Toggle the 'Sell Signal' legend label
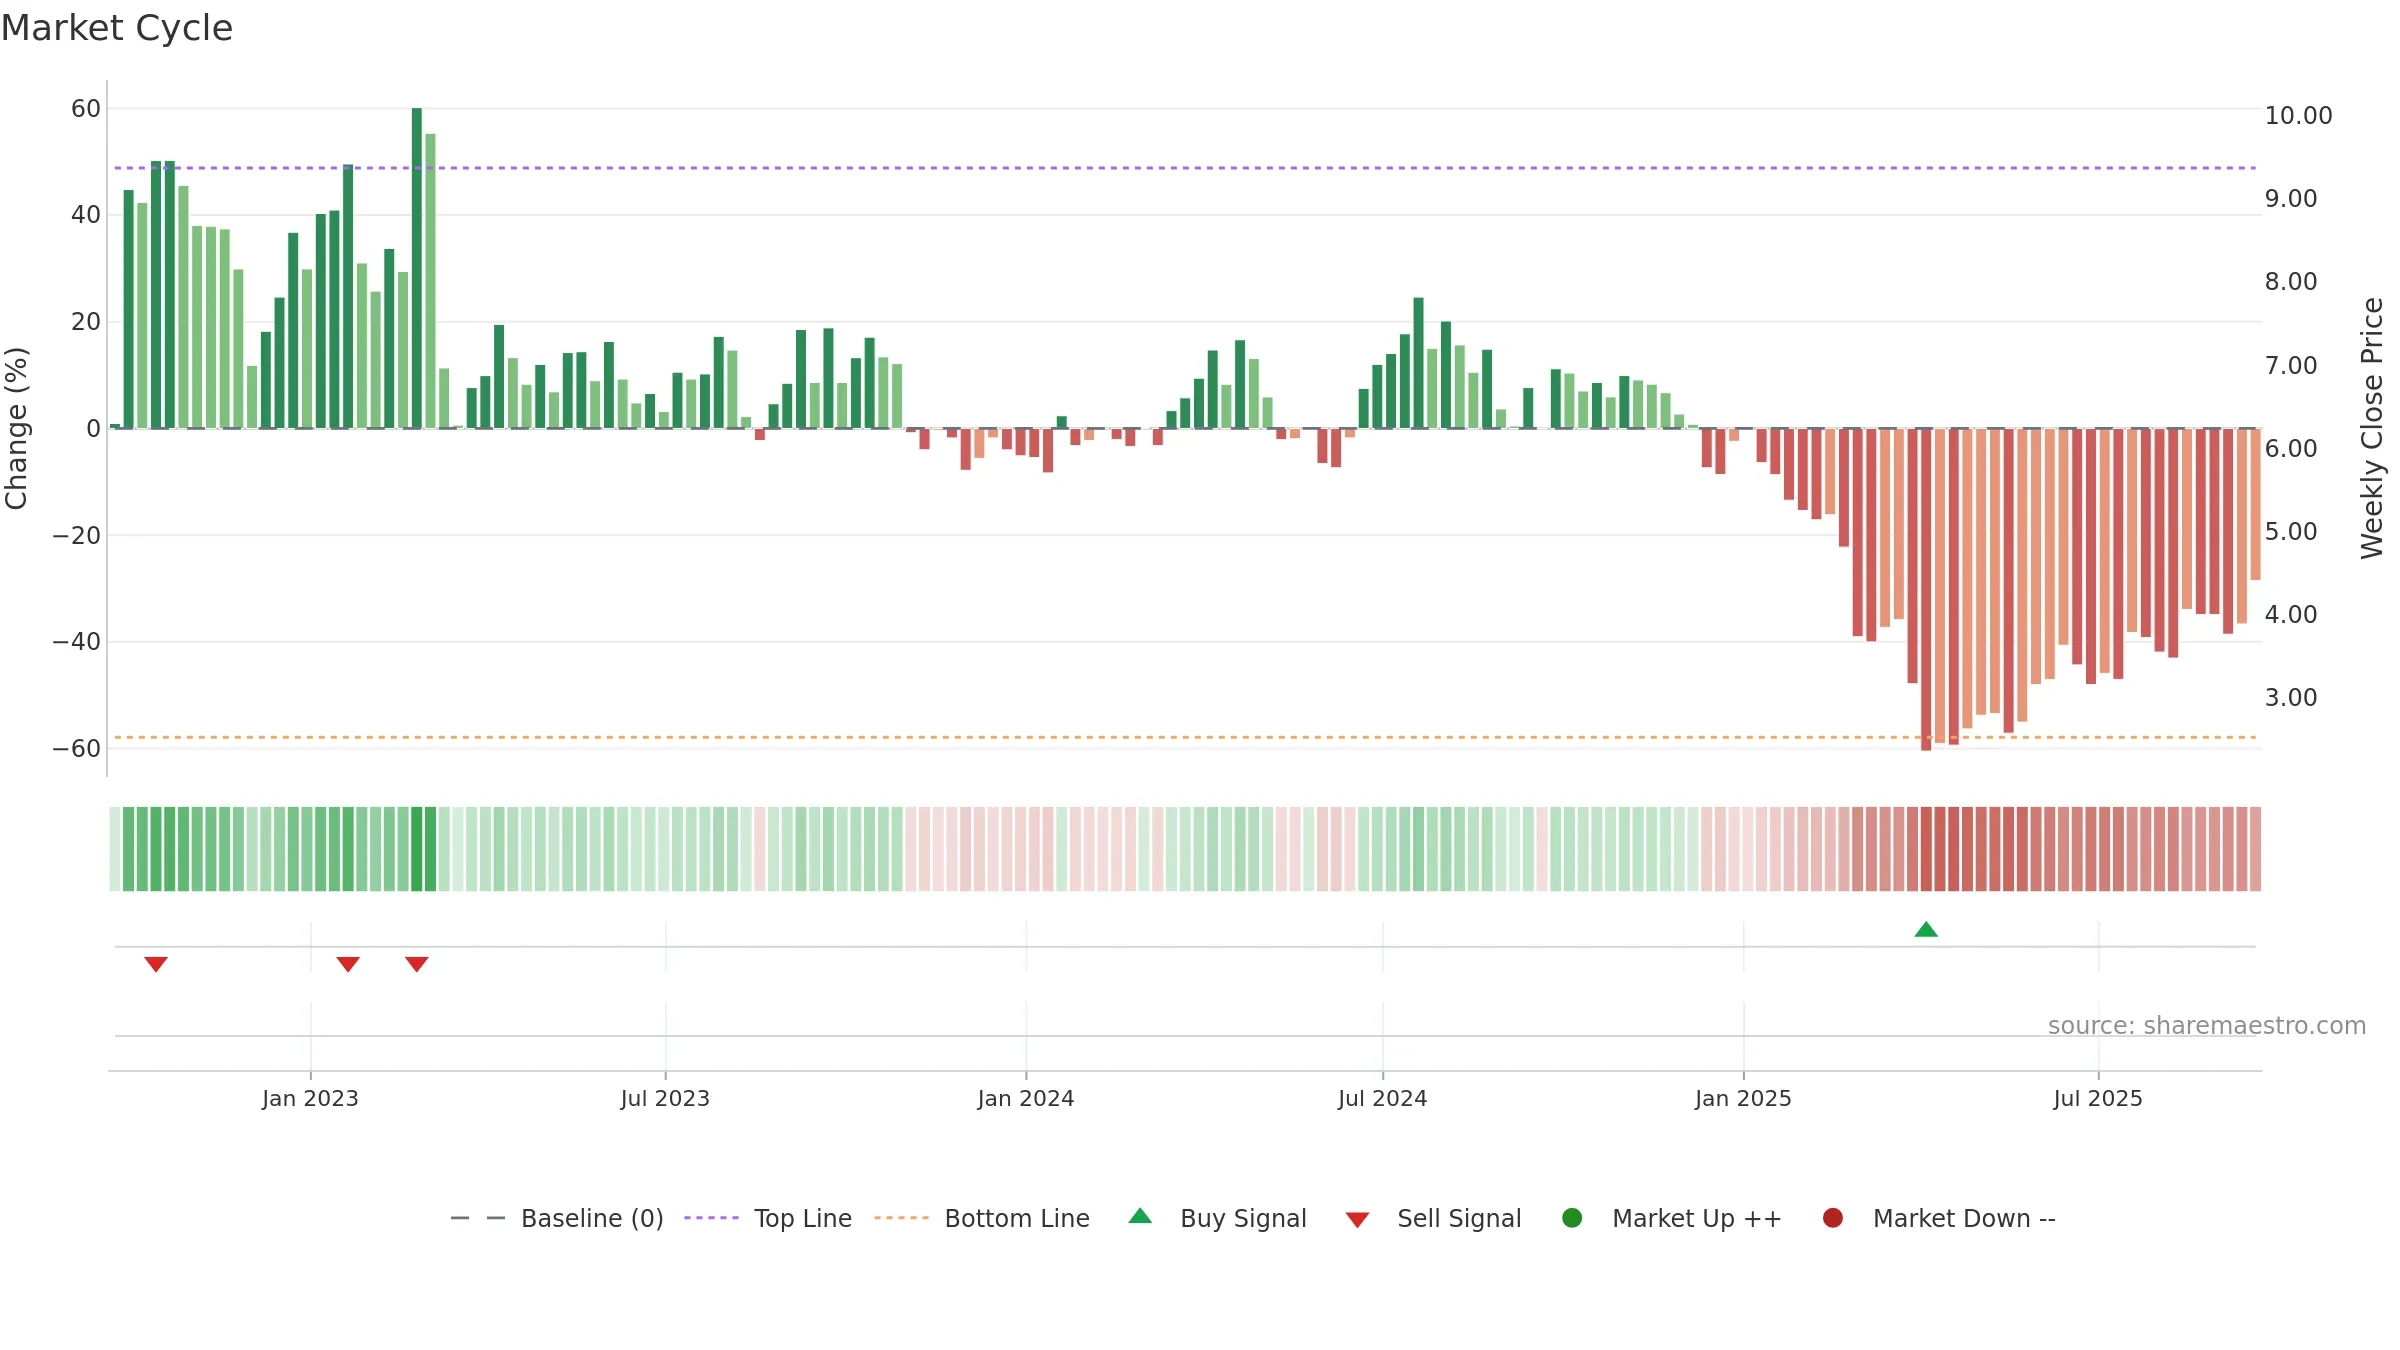The height and width of the screenshot is (1350, 2400). [1459, 1219]
